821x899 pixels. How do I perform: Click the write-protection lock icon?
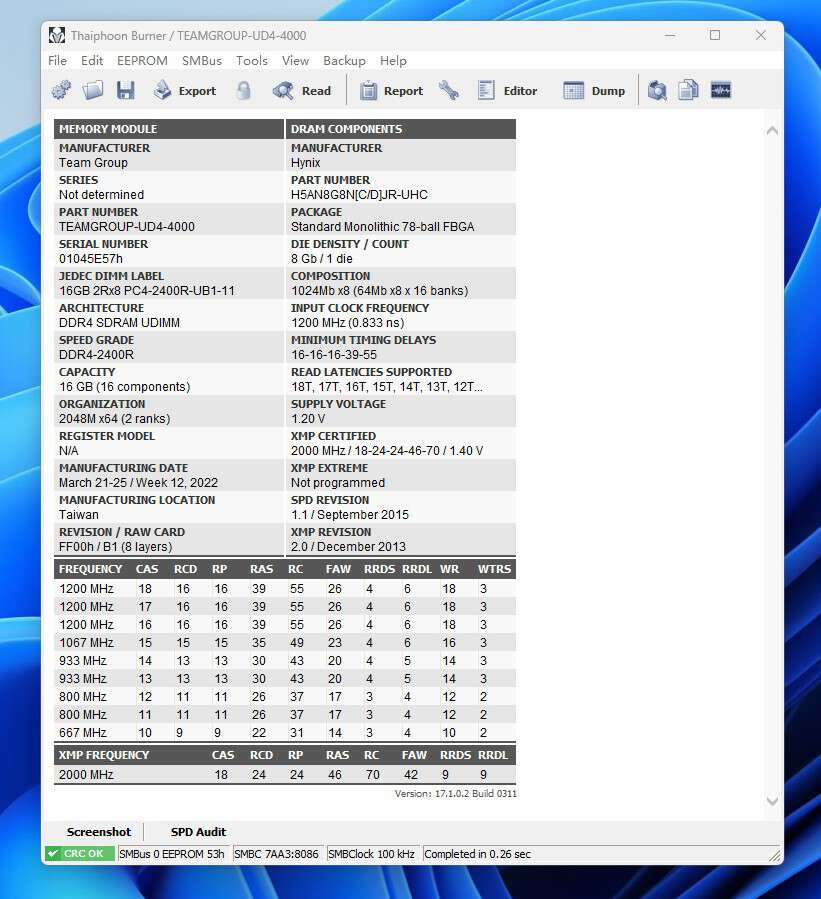tap(242, 90)
